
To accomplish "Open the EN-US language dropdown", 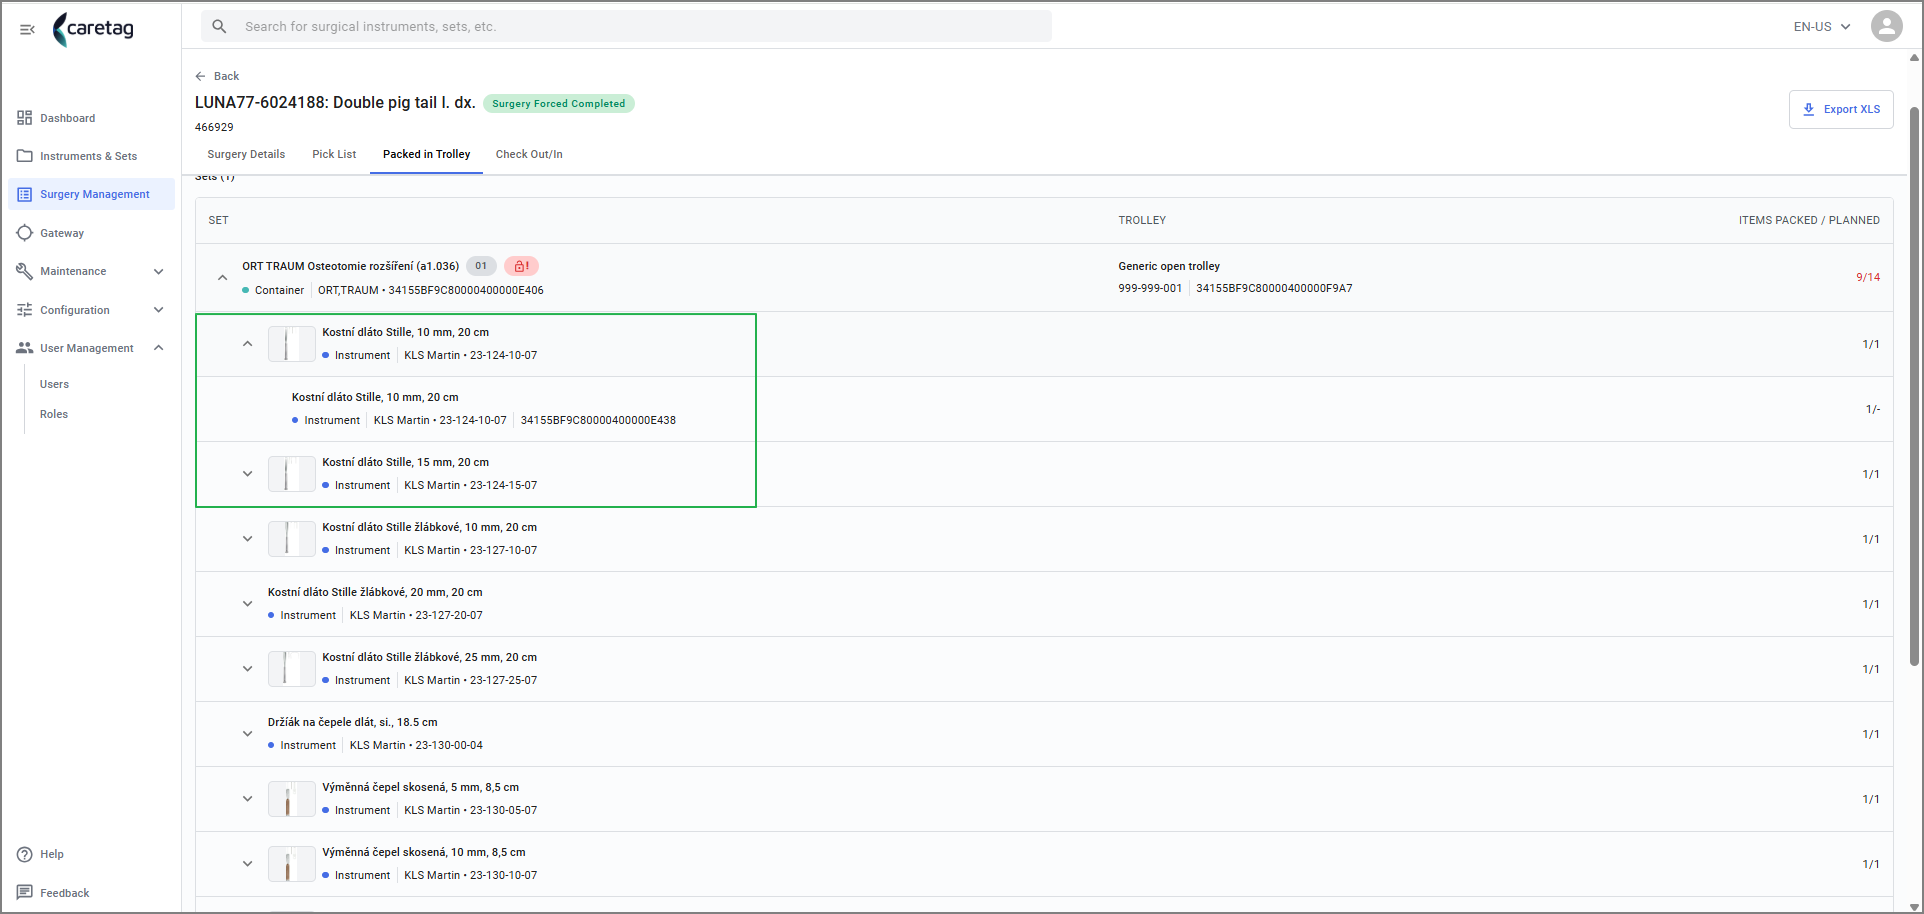I will pos(1822,27).
